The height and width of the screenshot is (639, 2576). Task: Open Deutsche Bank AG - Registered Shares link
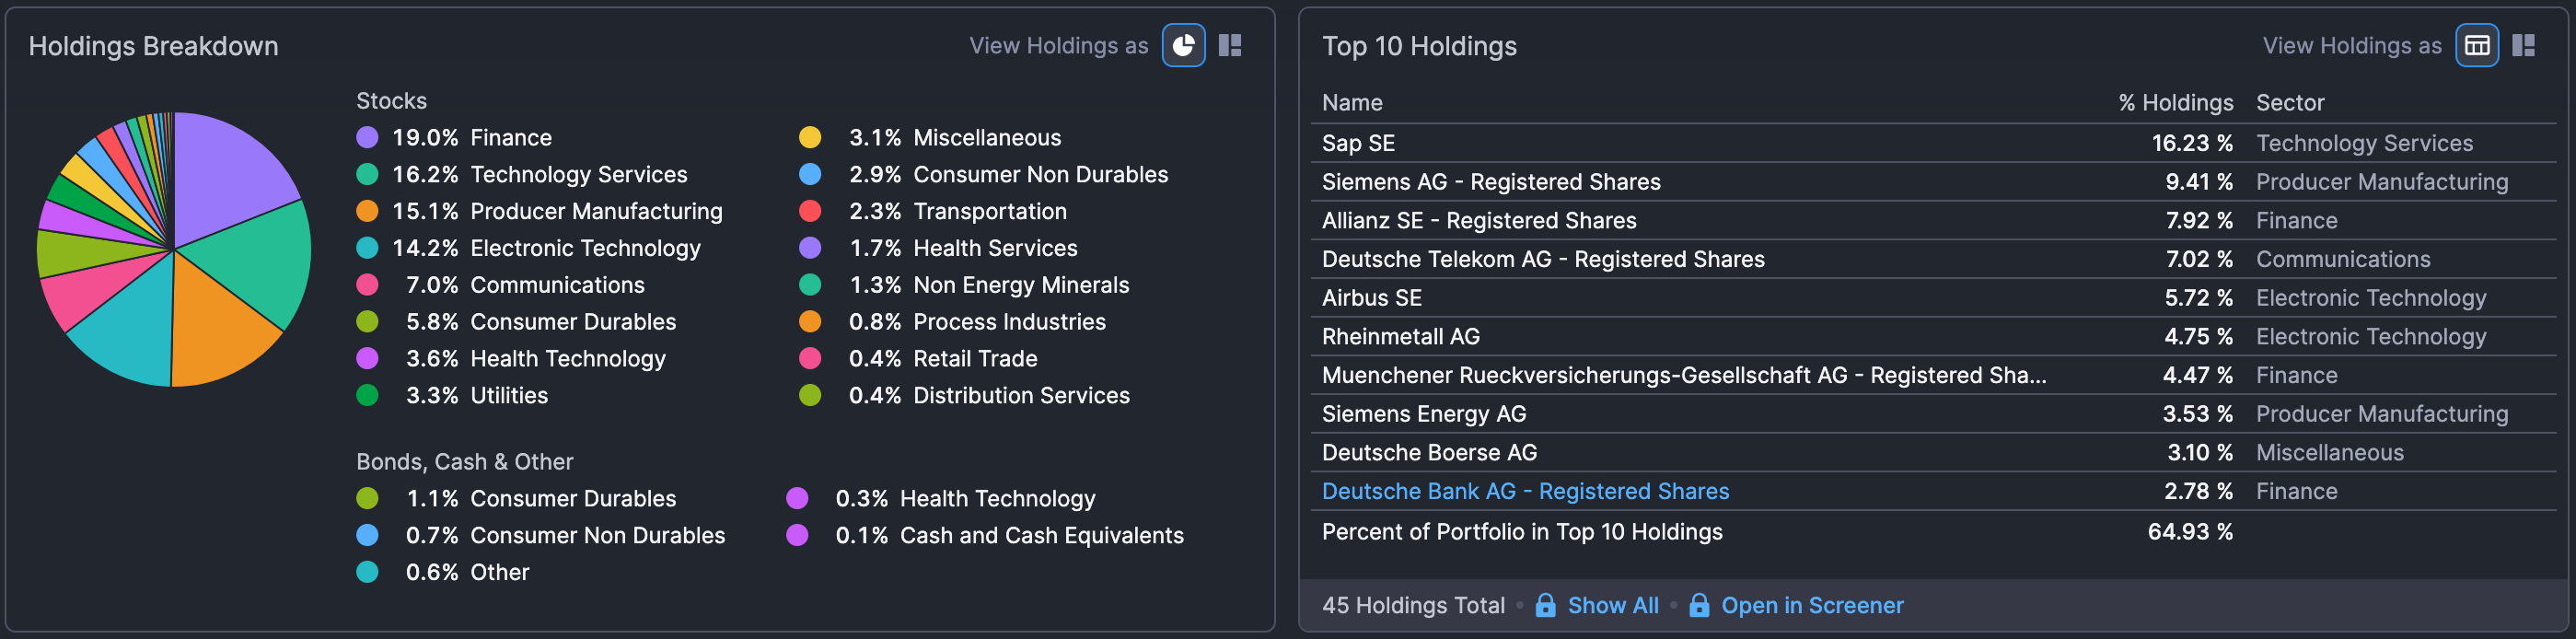tap(1525, 491)
